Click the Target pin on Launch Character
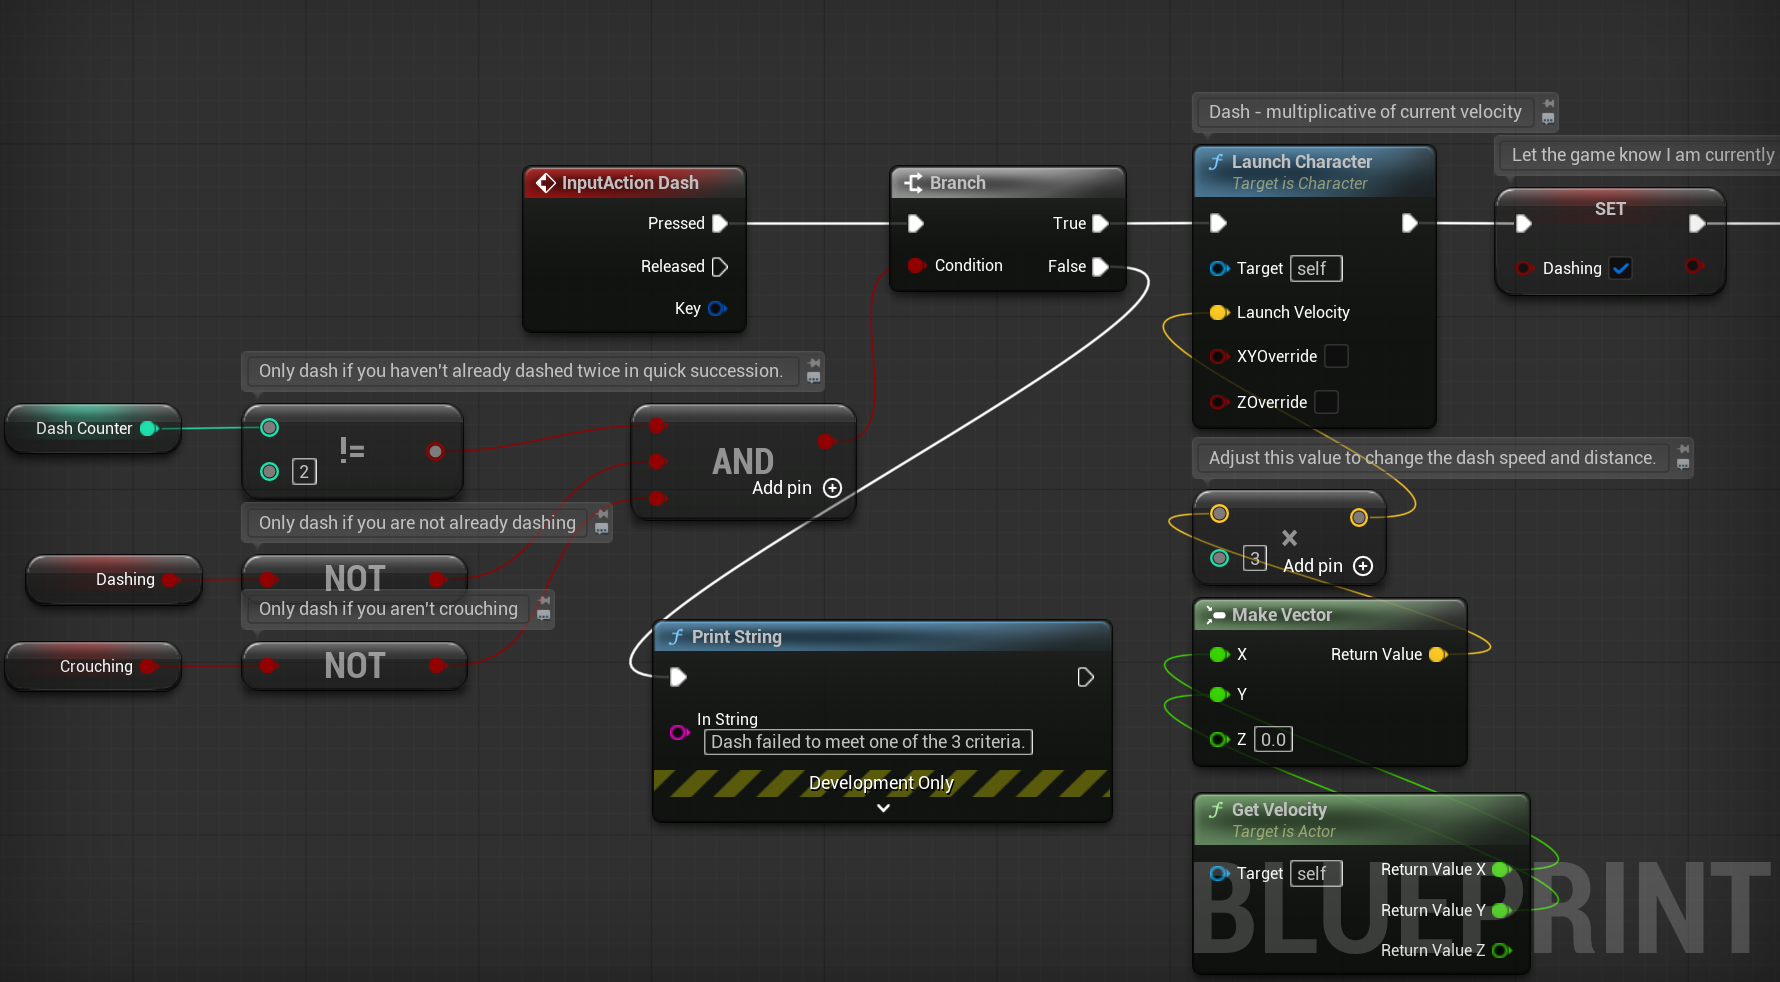 tap(1219, 268)
